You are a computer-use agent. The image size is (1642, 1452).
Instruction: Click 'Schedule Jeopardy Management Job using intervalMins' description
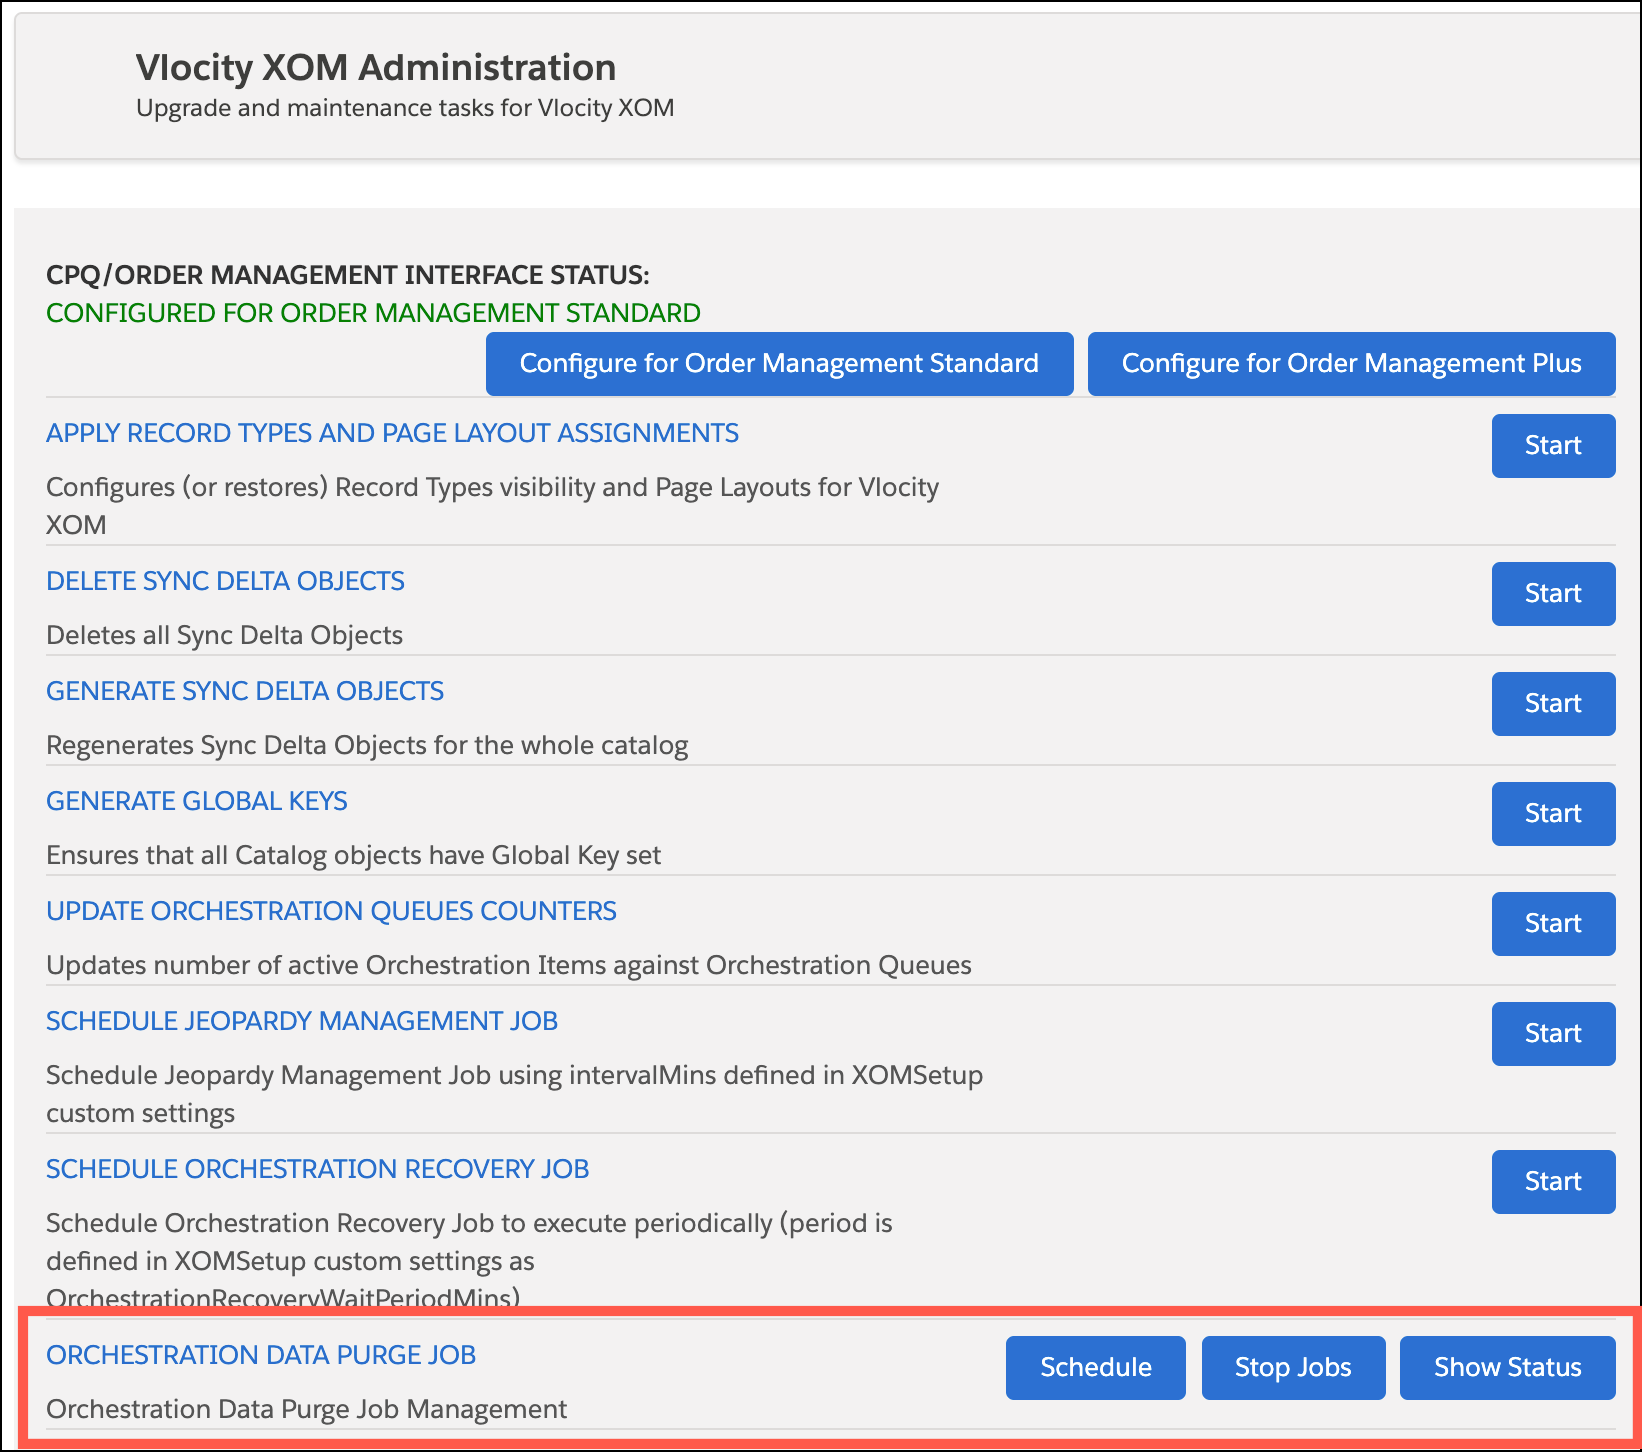pyautogui.click(x=514, y=1094)
